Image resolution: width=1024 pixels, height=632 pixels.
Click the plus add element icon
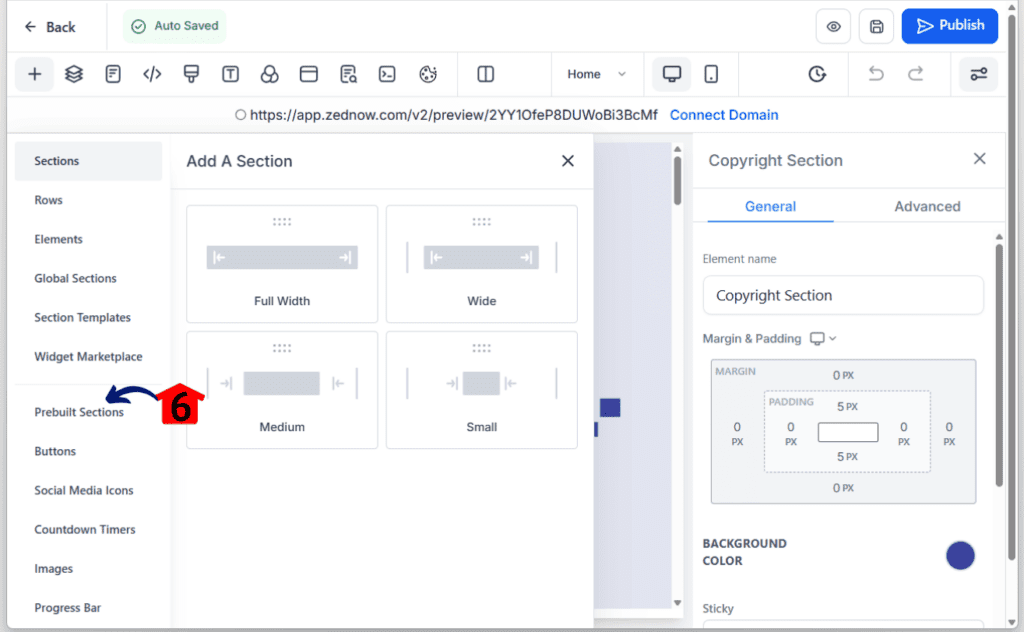34,74
